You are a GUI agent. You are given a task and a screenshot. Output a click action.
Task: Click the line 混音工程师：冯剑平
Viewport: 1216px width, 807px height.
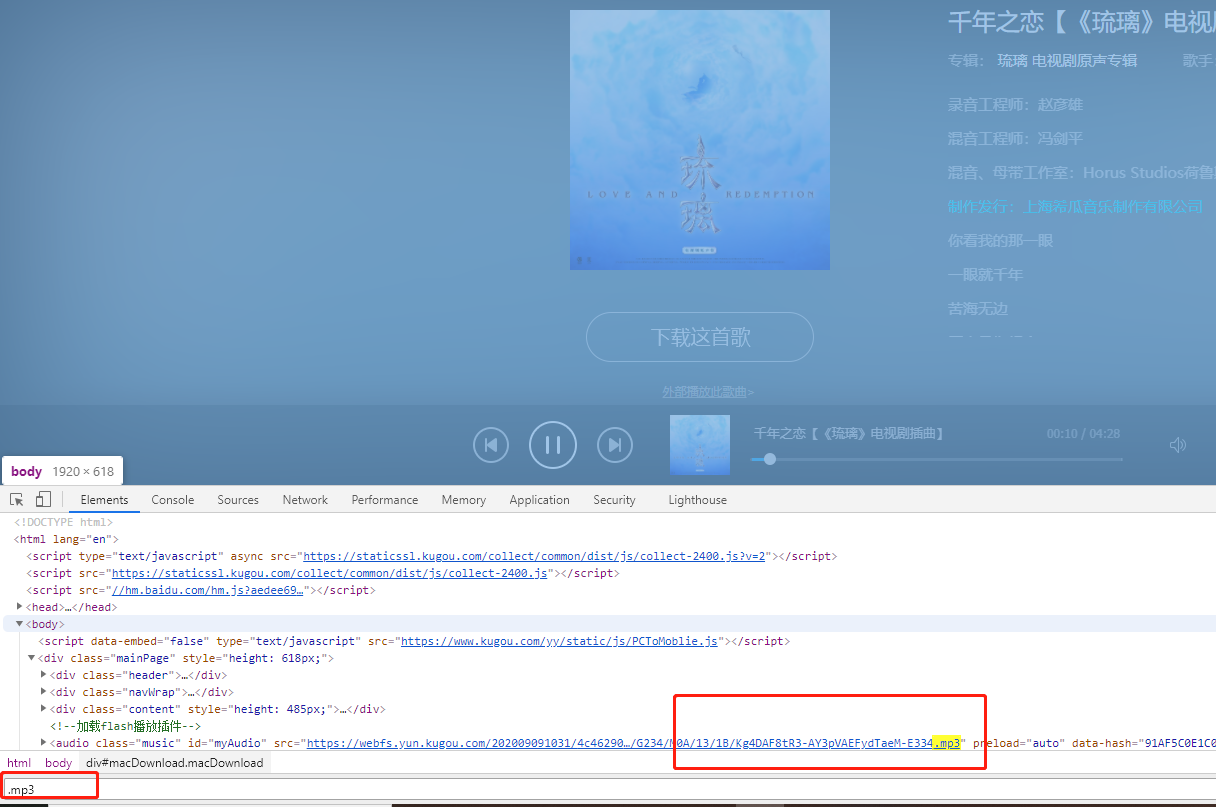(1015, 138)
